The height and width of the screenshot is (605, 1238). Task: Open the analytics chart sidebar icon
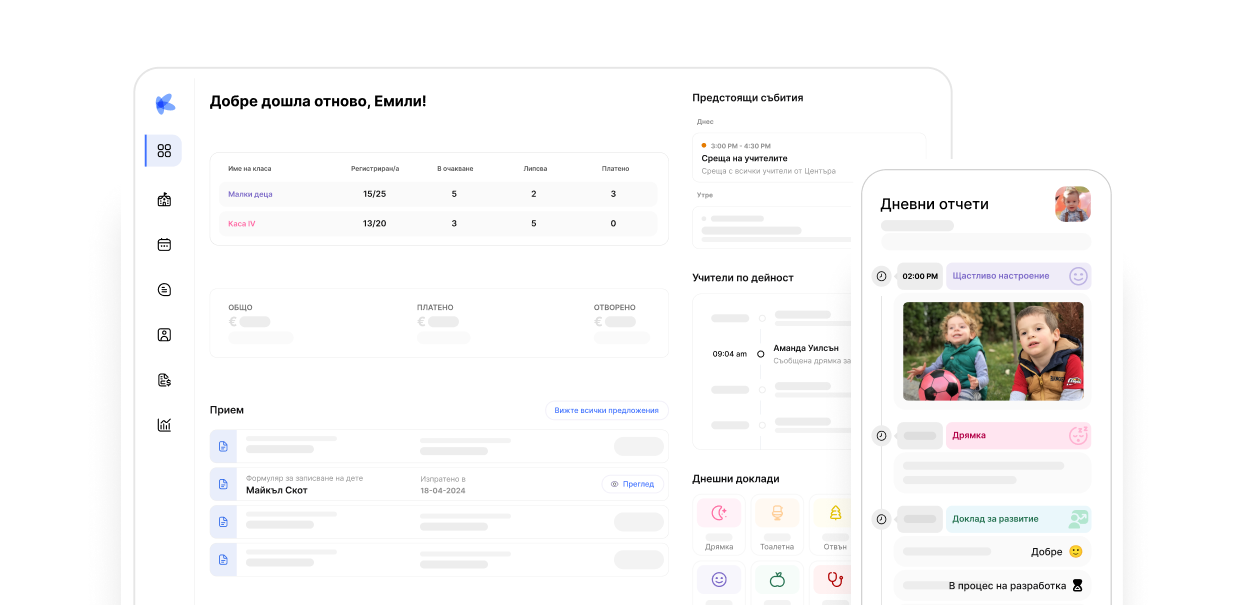[x=164, y=425]
